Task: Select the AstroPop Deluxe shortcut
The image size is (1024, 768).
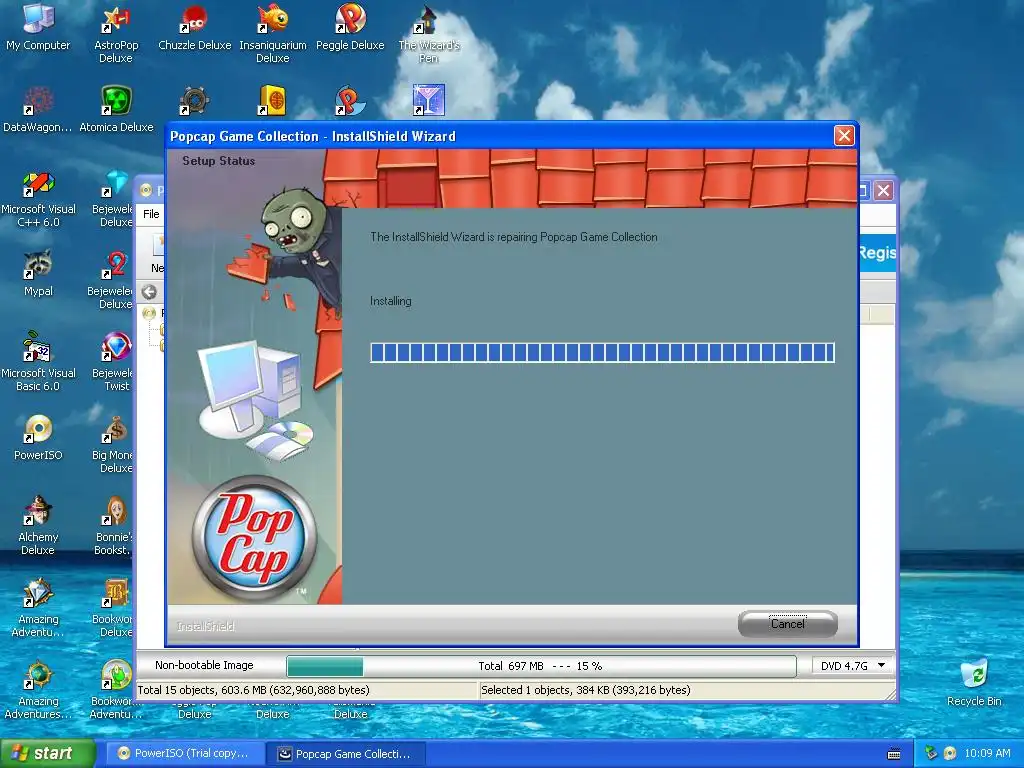Action: (x=116, y=33)
